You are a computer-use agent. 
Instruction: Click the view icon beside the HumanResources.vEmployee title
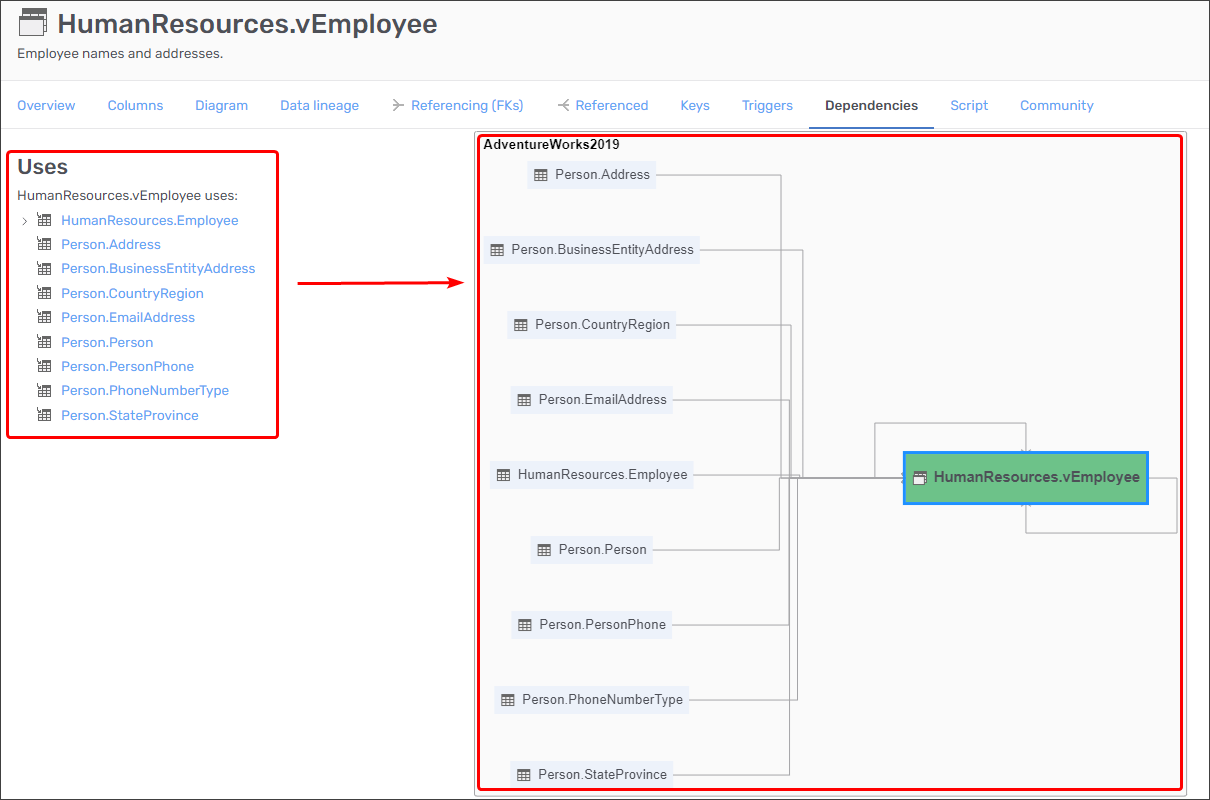tap(33, 24)
